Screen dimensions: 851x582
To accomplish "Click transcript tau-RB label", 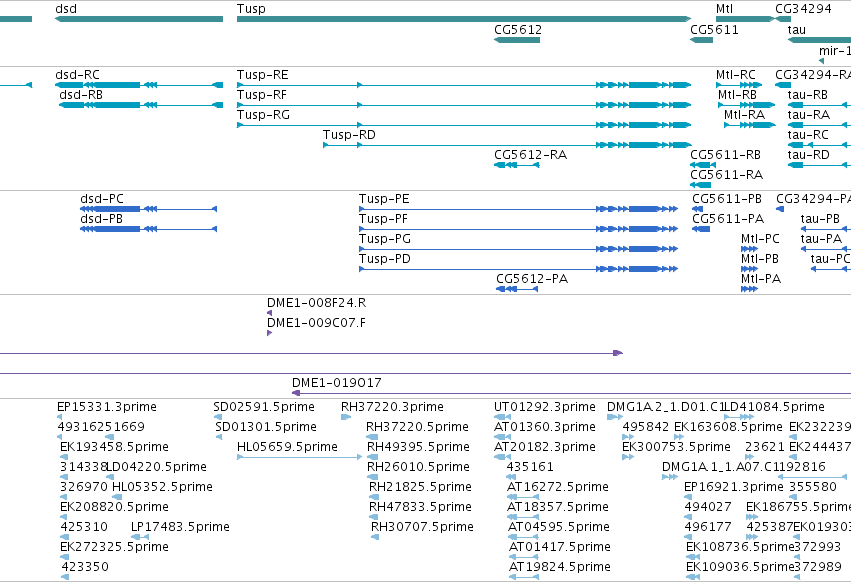I will pos(808,95).
